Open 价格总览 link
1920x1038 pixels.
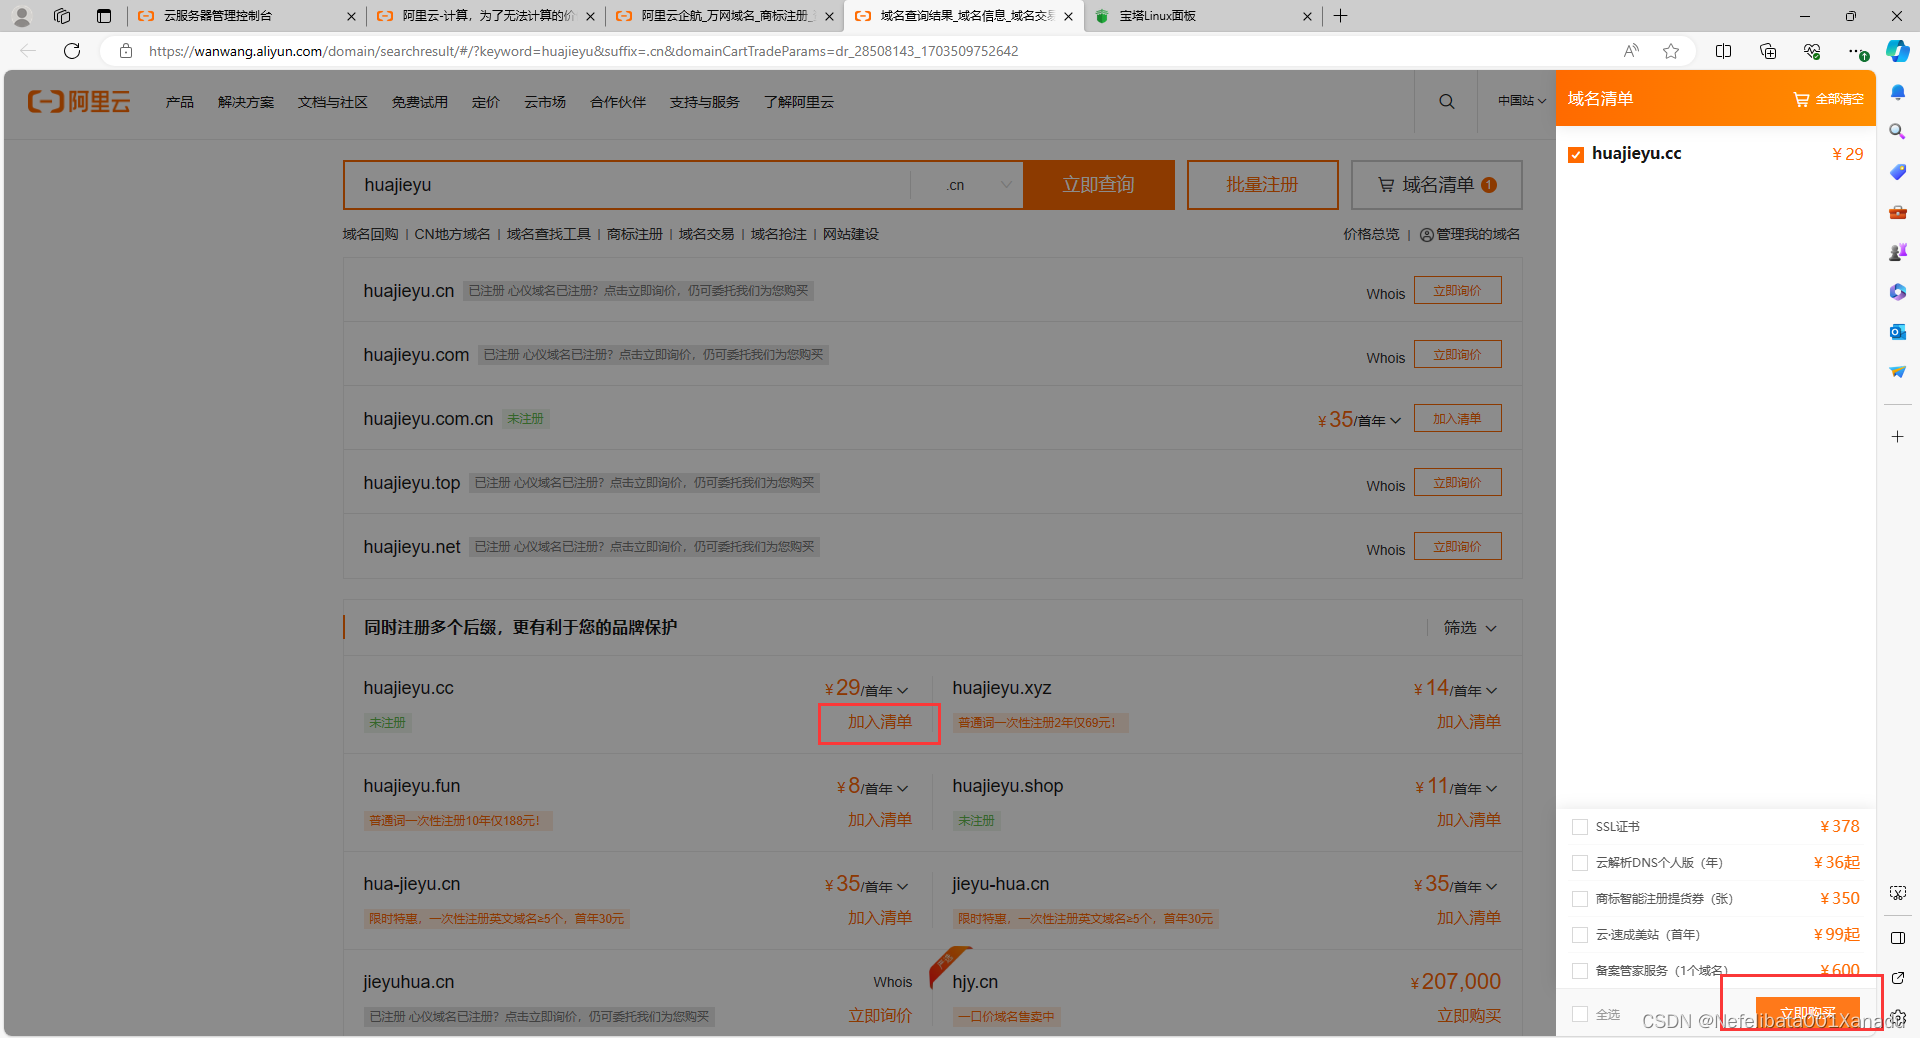(1371, 234)
